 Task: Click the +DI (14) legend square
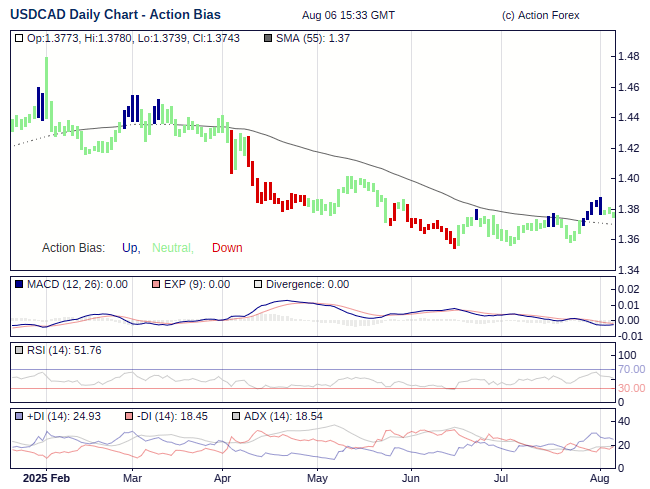pyautogui.click(x=19, y=416)
